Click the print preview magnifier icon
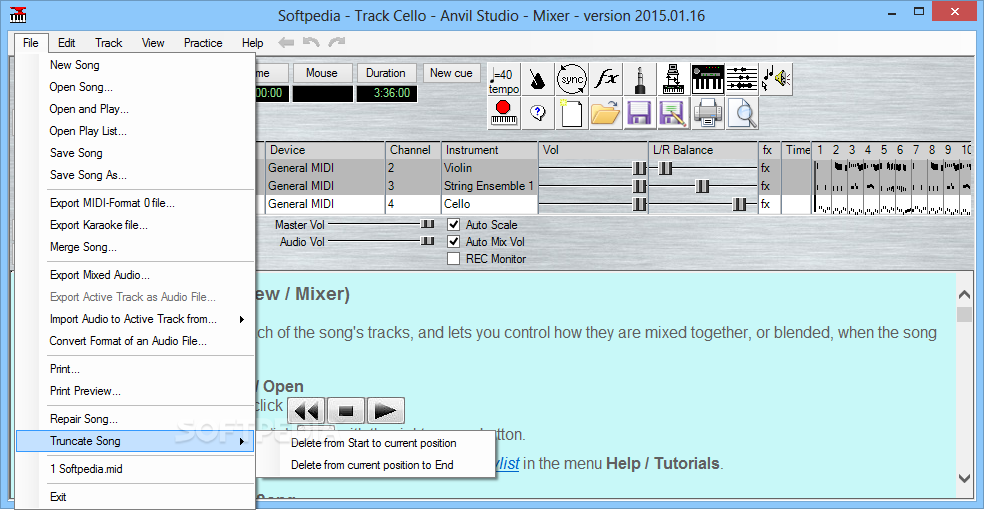984x510 pixels. point(742,113)
